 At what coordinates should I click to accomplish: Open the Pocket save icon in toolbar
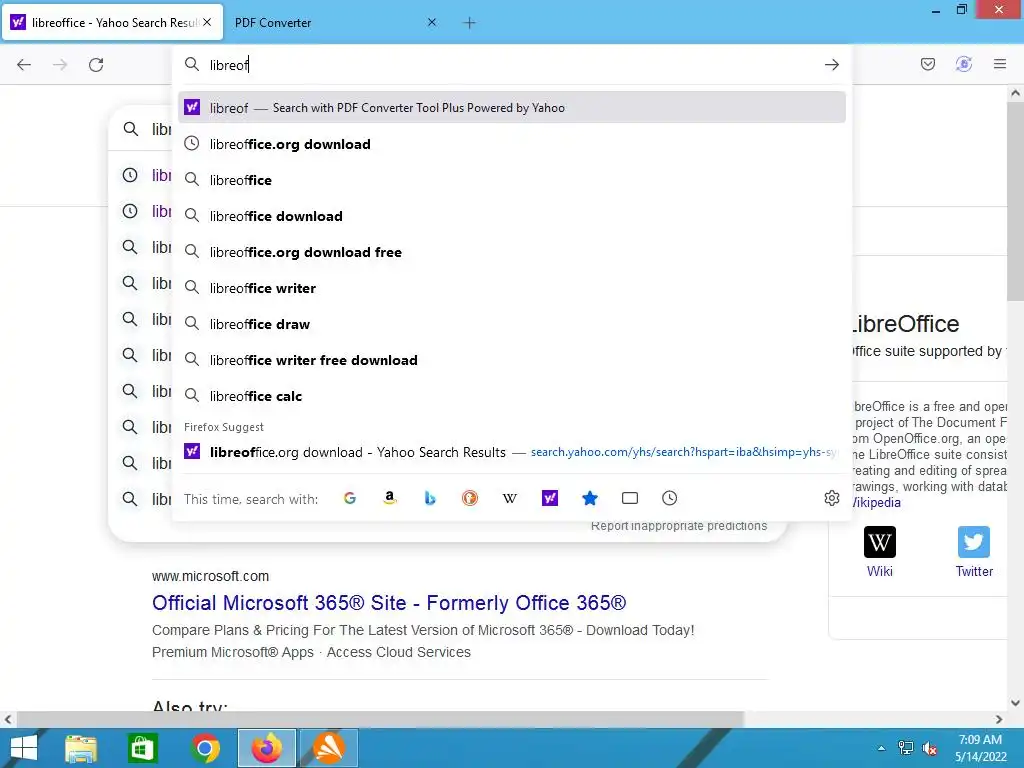(x=928, y=64)
